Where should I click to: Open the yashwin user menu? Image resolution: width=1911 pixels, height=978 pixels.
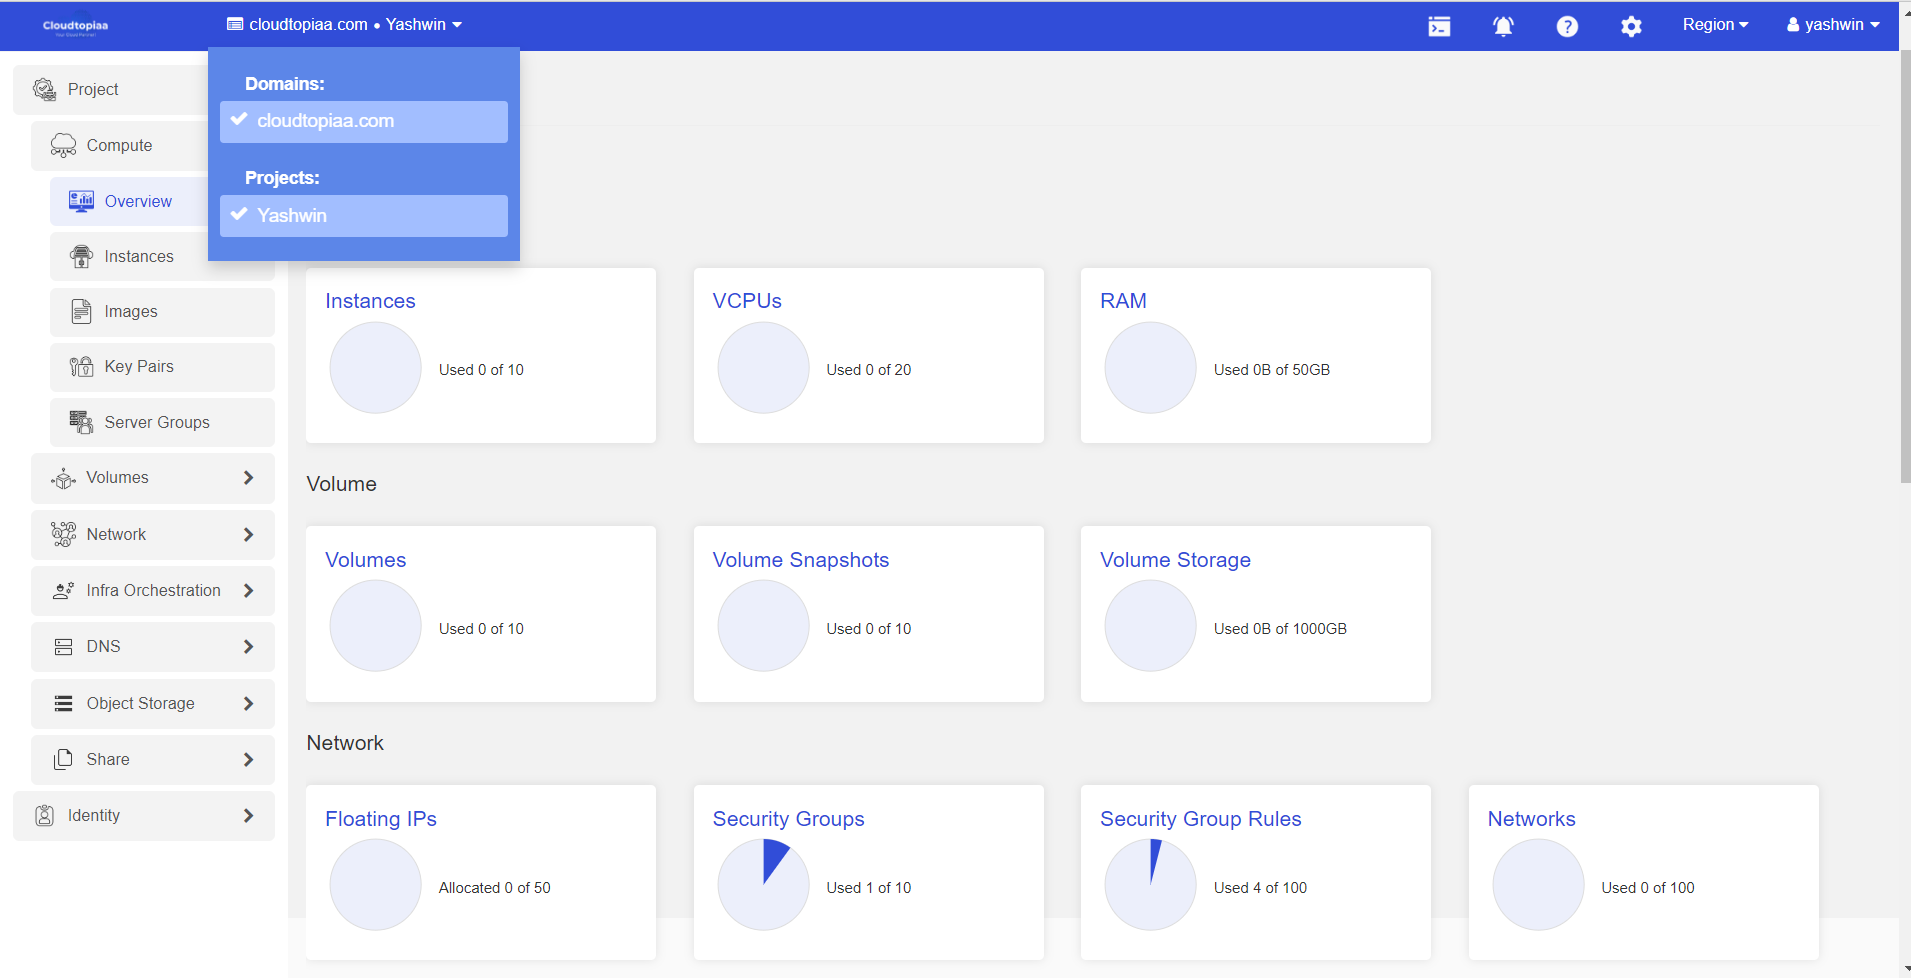point(1833,25)
